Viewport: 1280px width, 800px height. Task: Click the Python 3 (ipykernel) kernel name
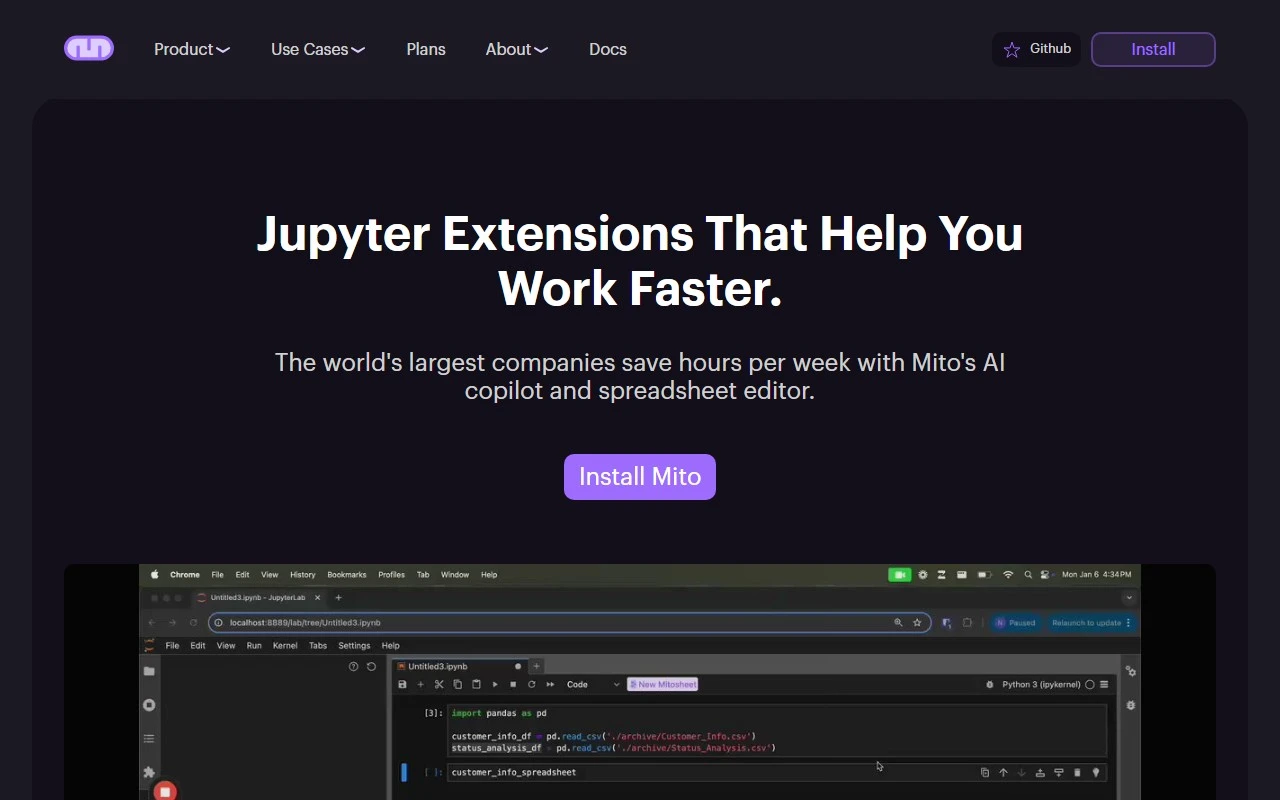click(x=1041, y=685)
